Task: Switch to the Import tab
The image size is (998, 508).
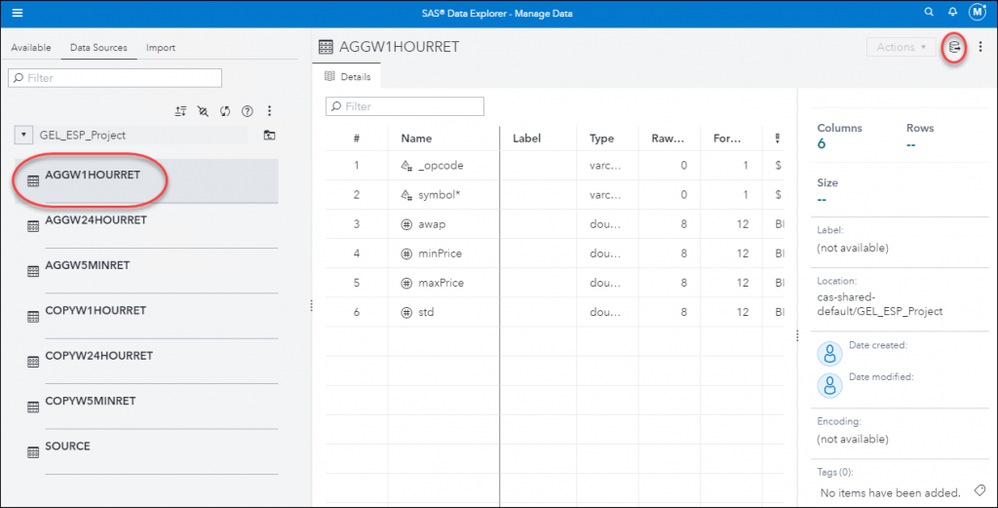Action: pos(160,48)
